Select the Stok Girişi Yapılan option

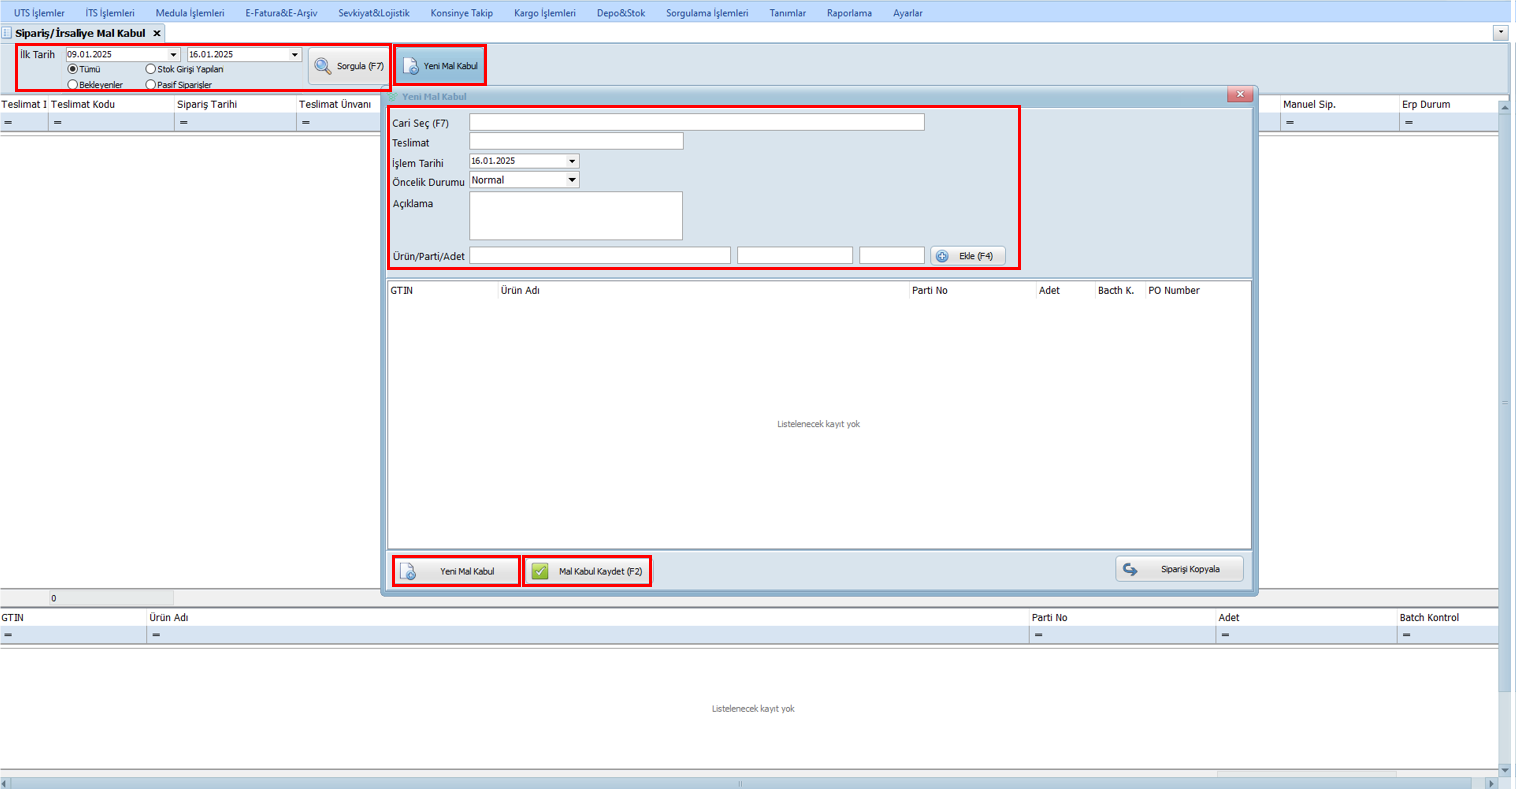tap(151, 69)
